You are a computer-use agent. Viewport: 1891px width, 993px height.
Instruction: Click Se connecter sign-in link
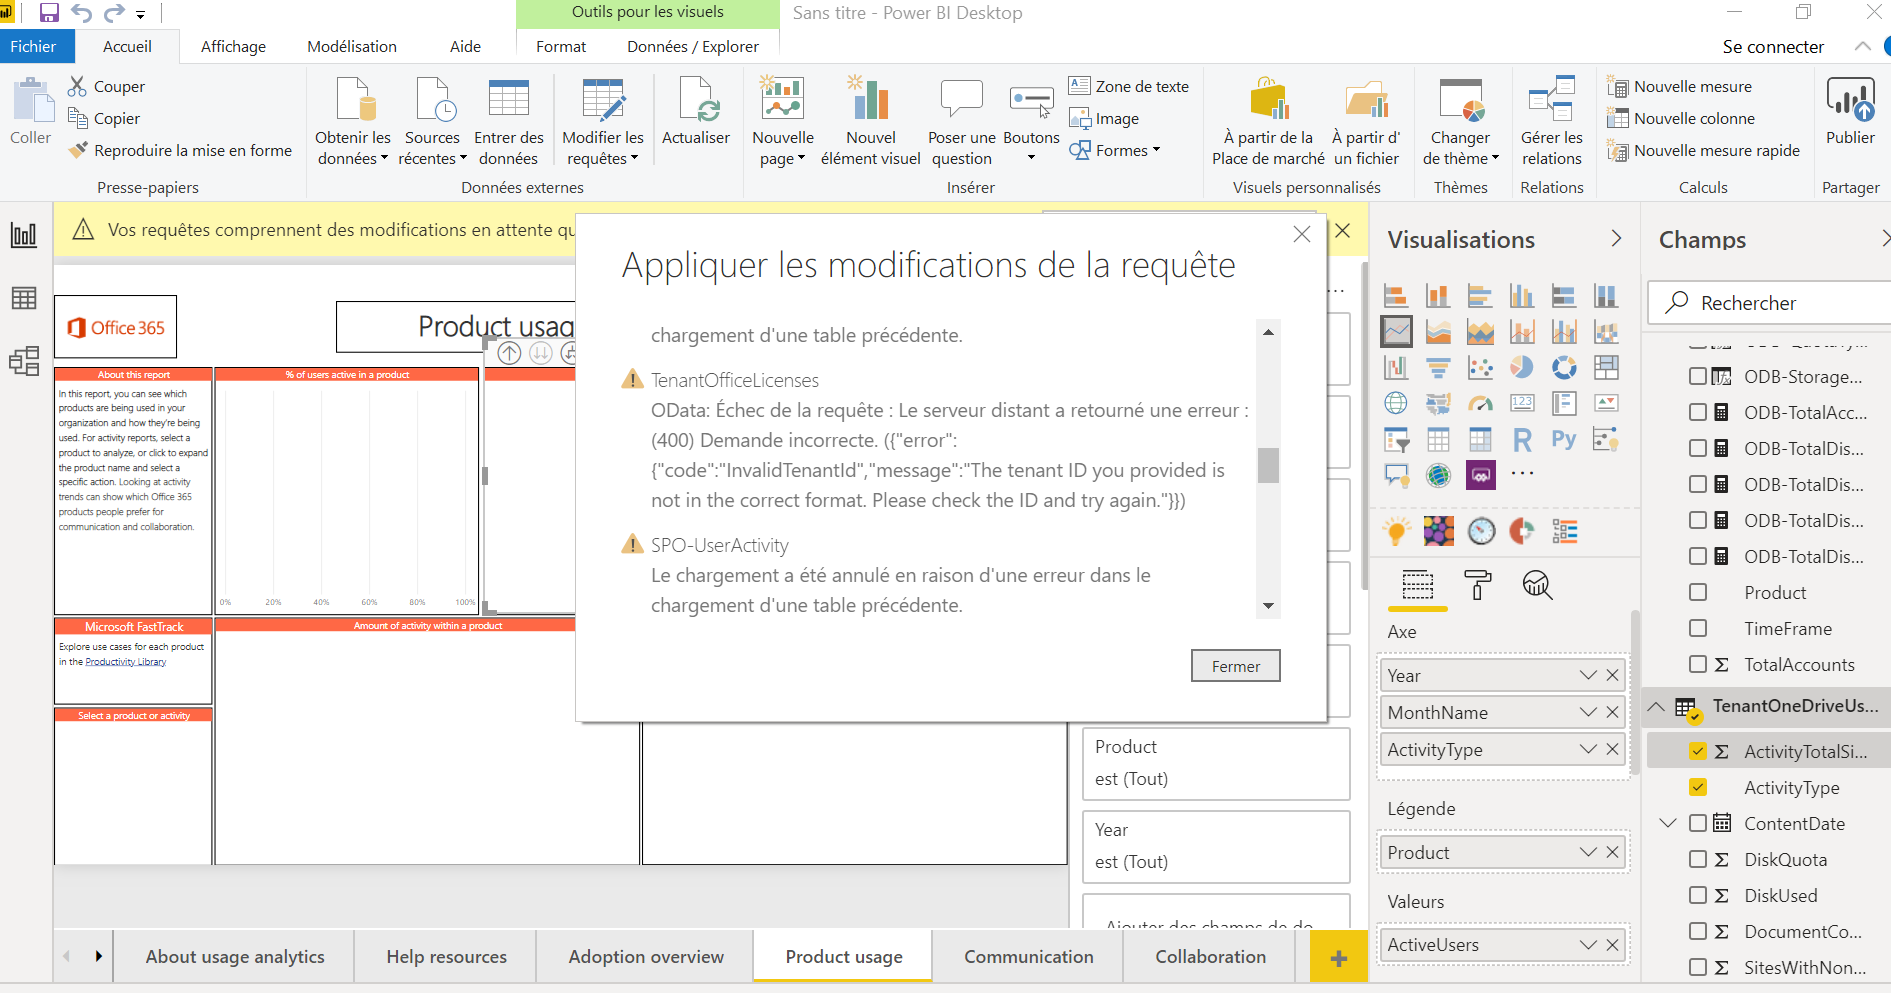[x=1773, y=46]
